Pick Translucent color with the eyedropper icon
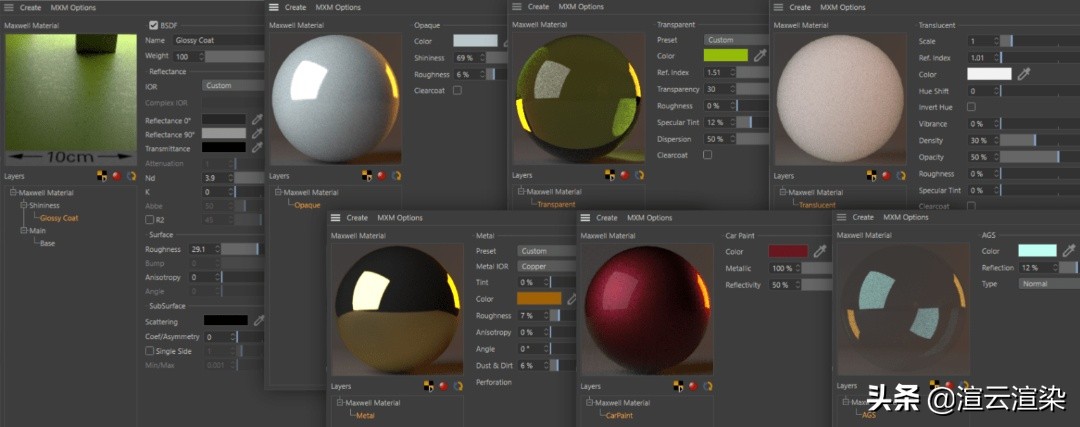1080x427 pixels. [x=1023, y=74]
